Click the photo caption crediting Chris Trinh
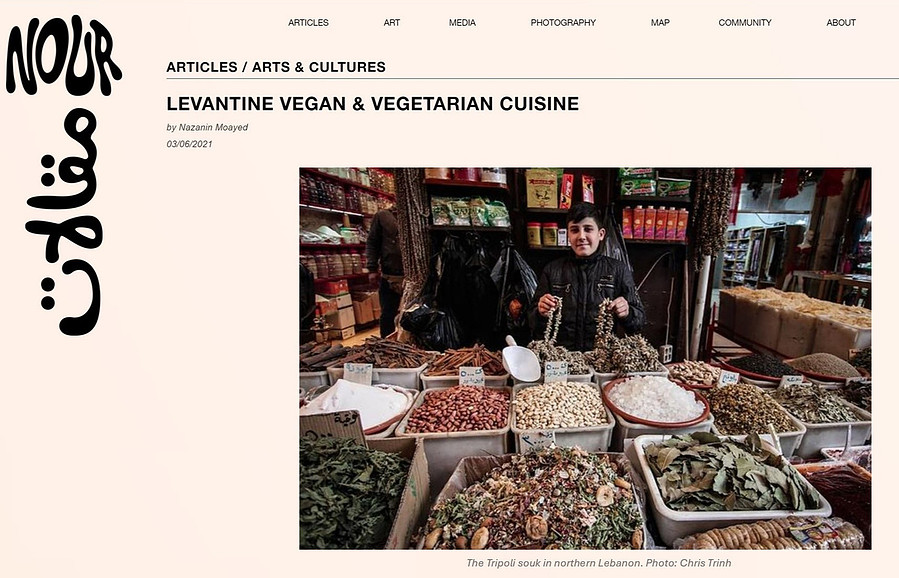Viewport: 899px width, 578px height. [x=599, y=563]
